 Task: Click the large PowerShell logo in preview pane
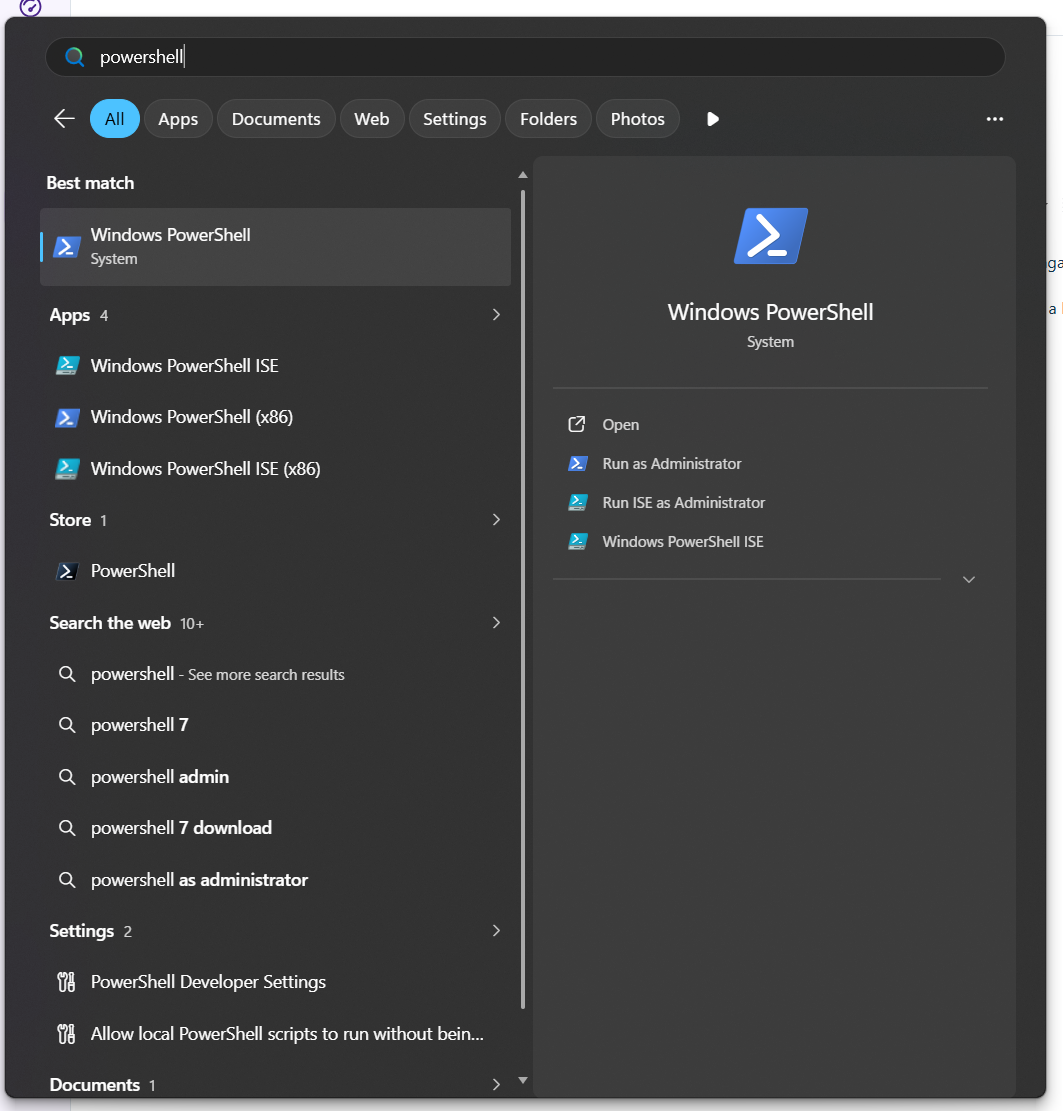[771, 236]
